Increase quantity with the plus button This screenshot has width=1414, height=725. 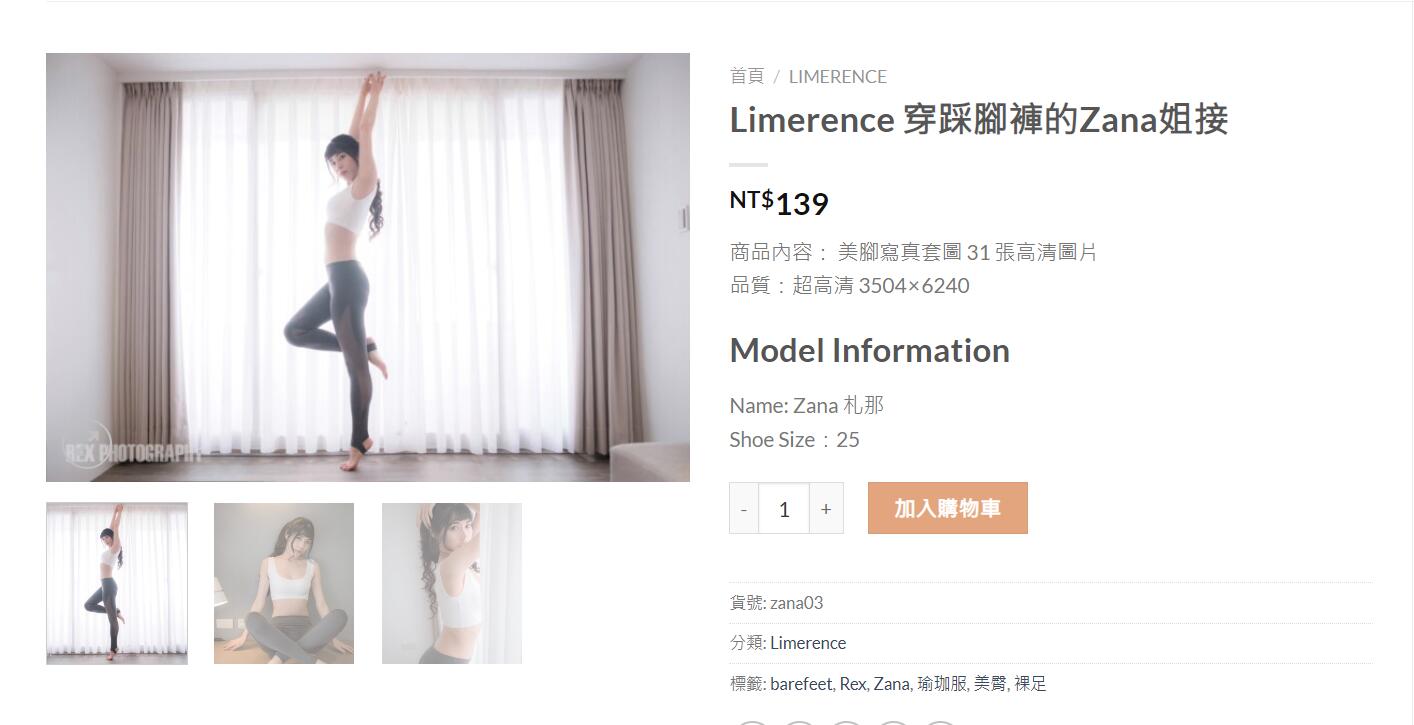pyautogui.click(x=826, y=508)
